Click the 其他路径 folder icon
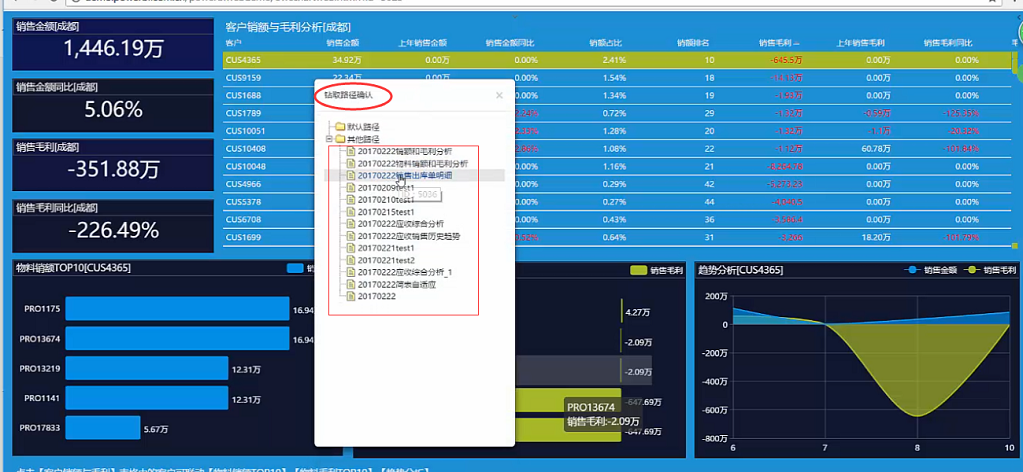This screenshot has height=472, width=1023. tap(340, 139)
